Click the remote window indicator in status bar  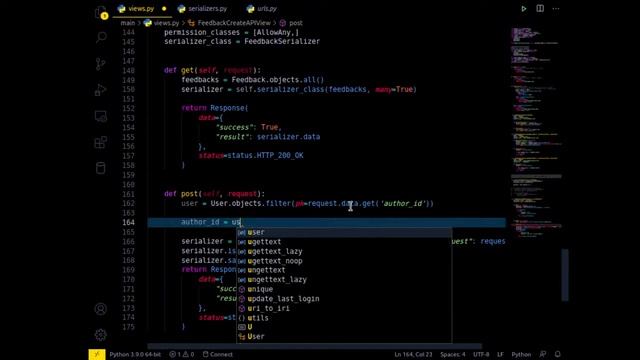click(97, 354)
